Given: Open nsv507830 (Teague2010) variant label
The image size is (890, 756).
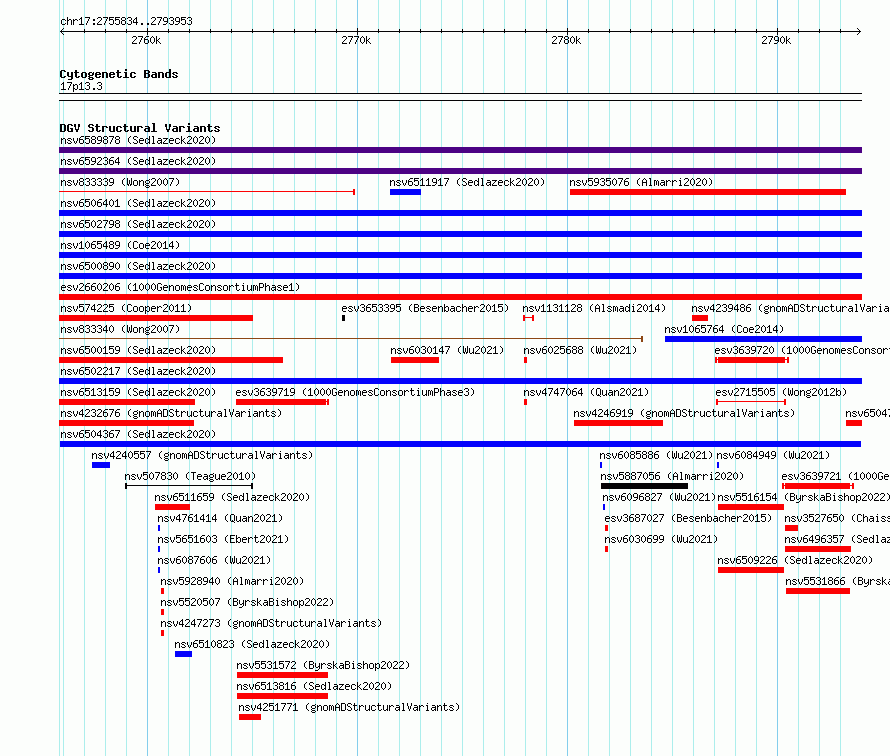Looking at the screenshot, I should click(x=190, y=476).
